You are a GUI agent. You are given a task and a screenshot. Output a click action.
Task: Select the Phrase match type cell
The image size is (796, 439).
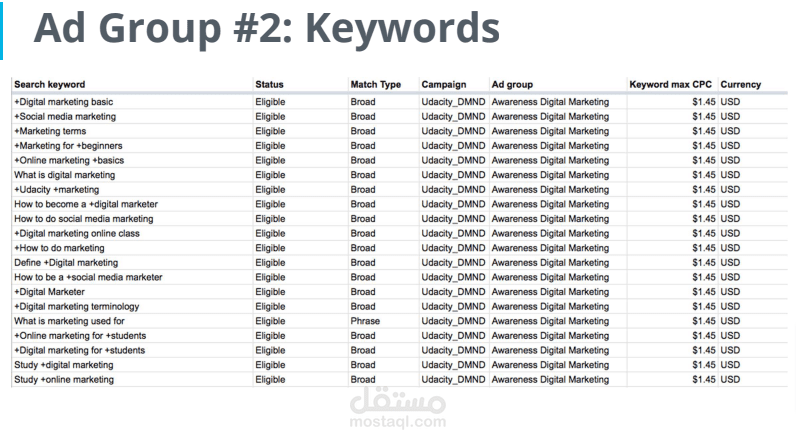(x=365, y=321)
